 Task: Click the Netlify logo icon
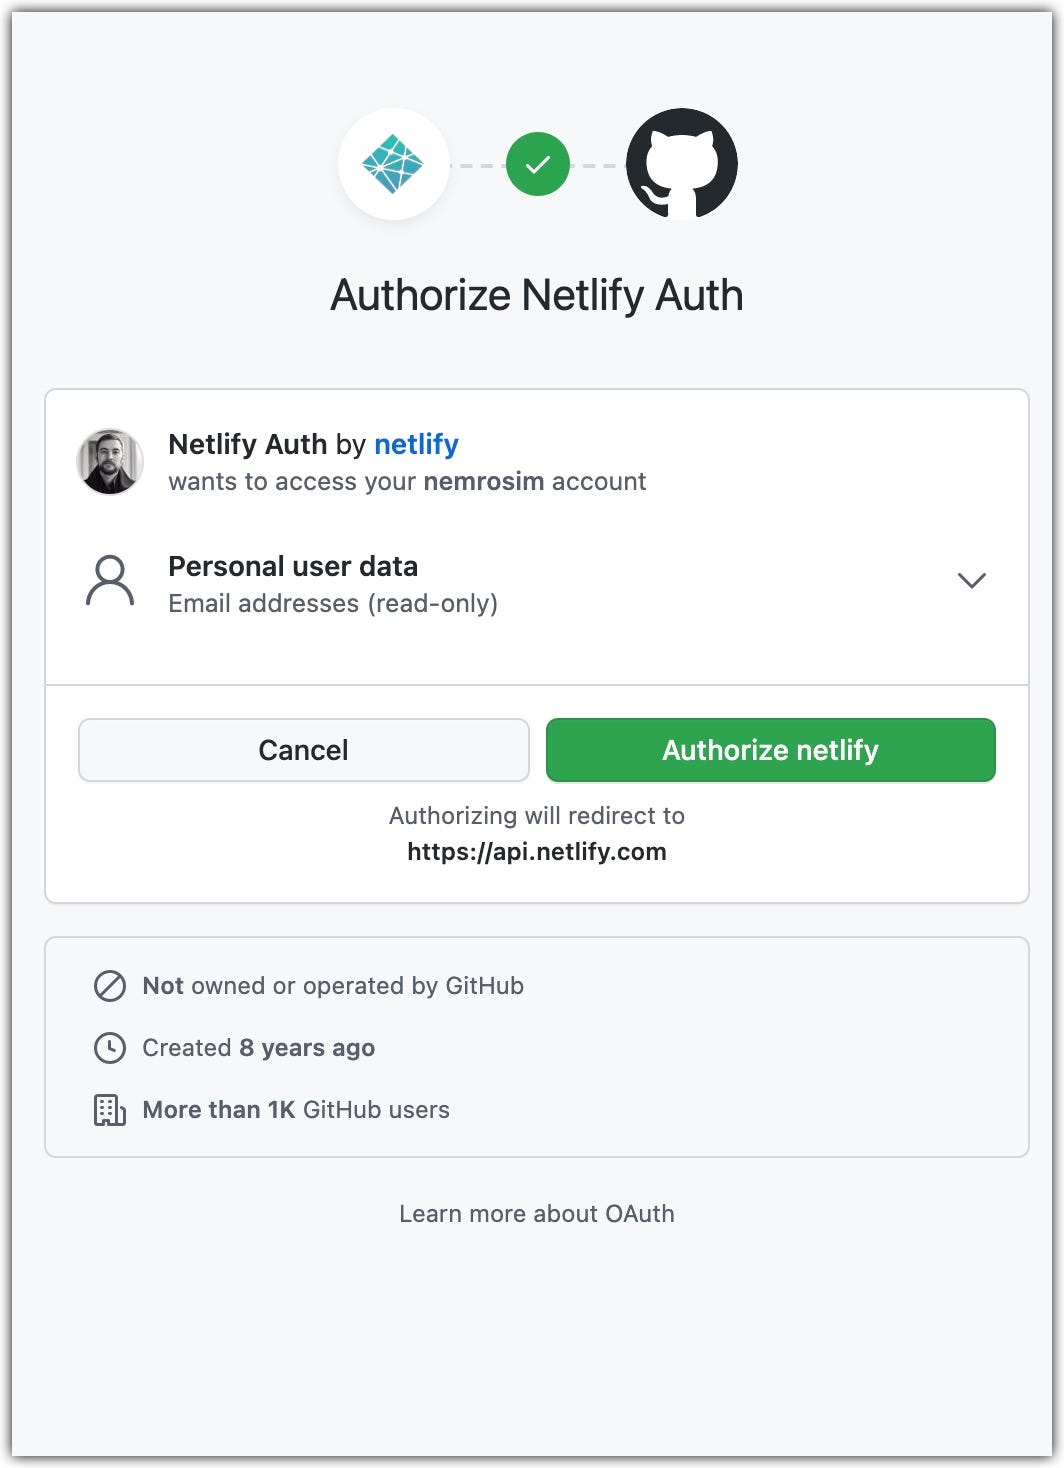click(393, 163)
